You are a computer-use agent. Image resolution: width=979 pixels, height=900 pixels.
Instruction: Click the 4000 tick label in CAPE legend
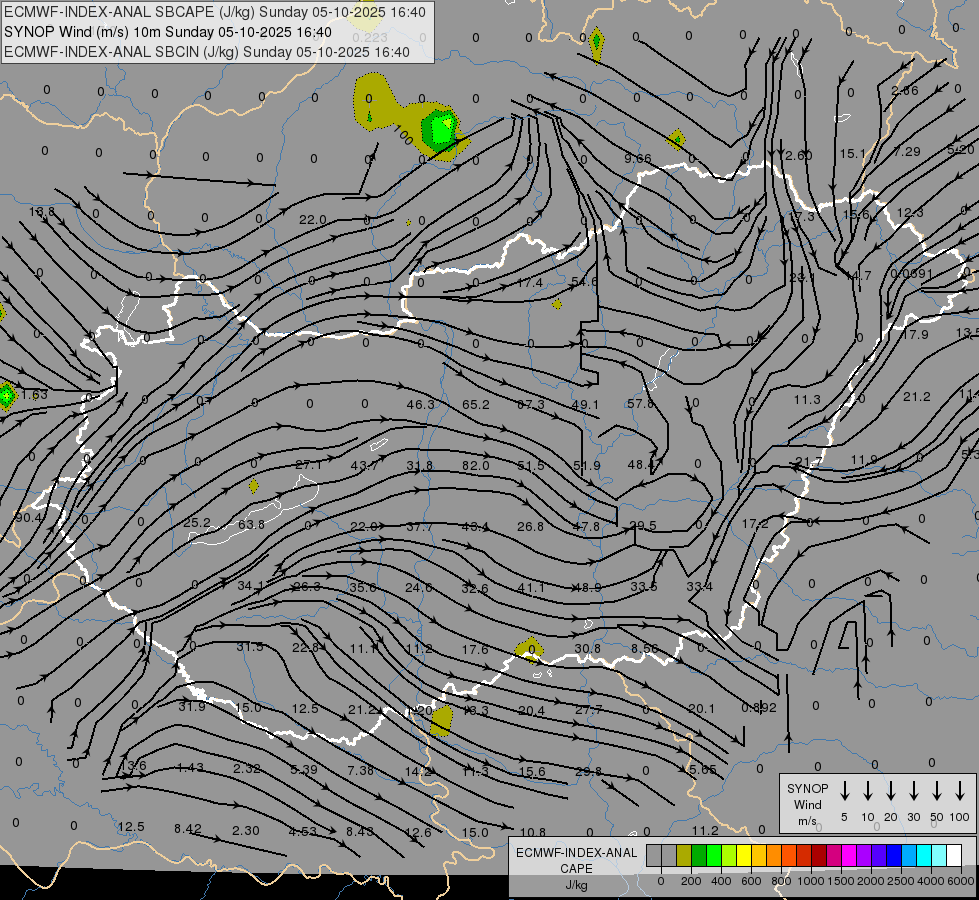click(931, 881)
